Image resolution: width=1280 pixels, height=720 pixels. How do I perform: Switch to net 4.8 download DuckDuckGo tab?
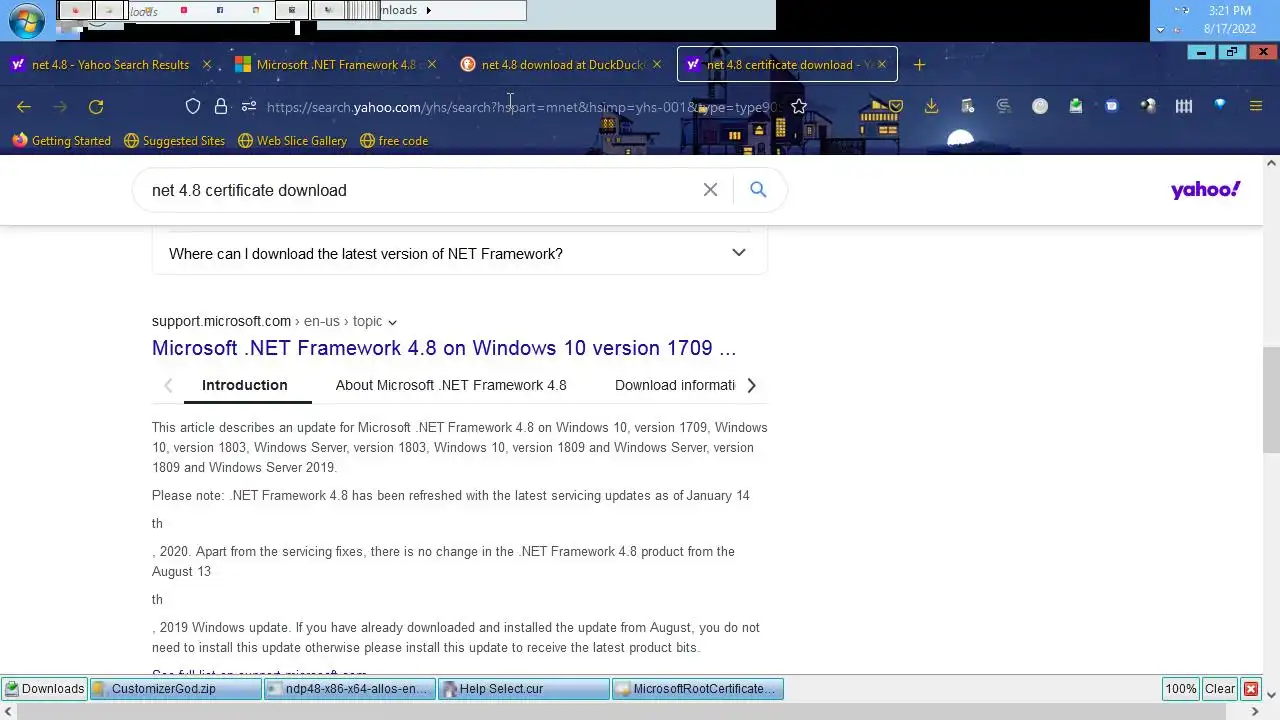(560, 65)
